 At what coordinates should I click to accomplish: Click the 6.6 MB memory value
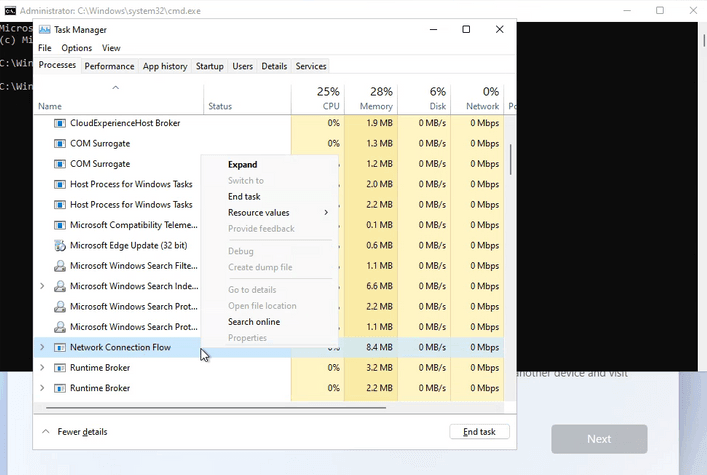(x=379, y=286)
